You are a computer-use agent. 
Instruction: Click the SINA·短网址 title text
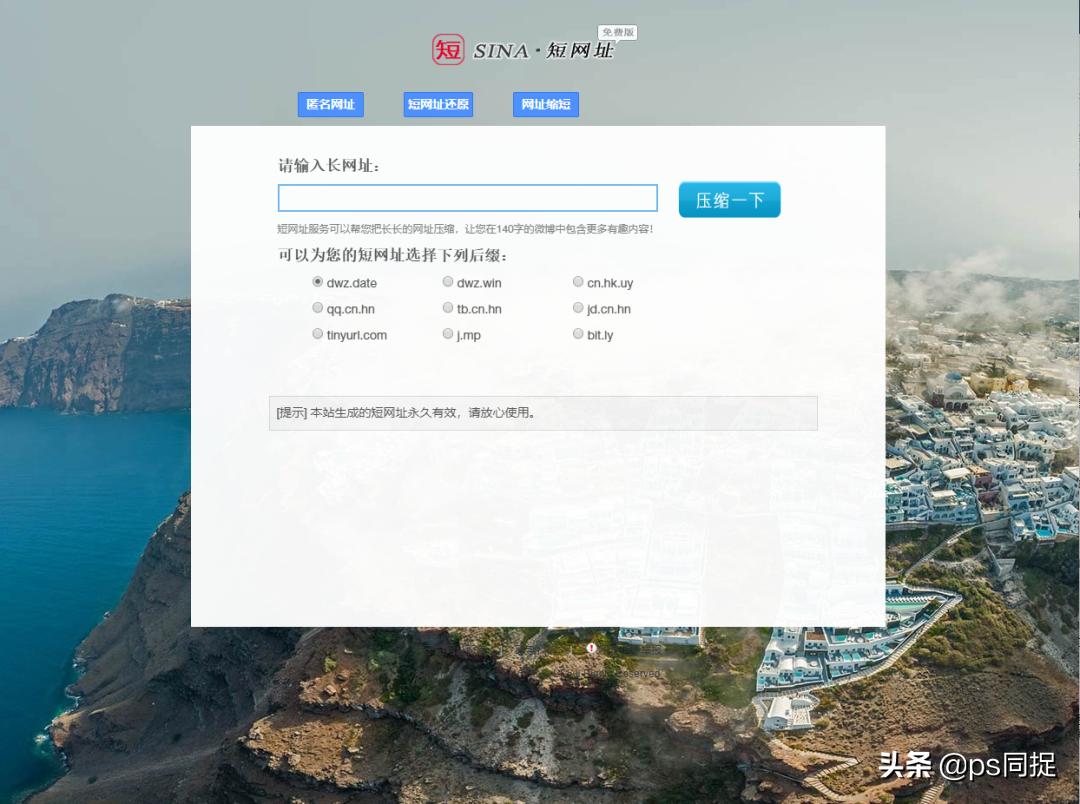[x=543, y=49]
